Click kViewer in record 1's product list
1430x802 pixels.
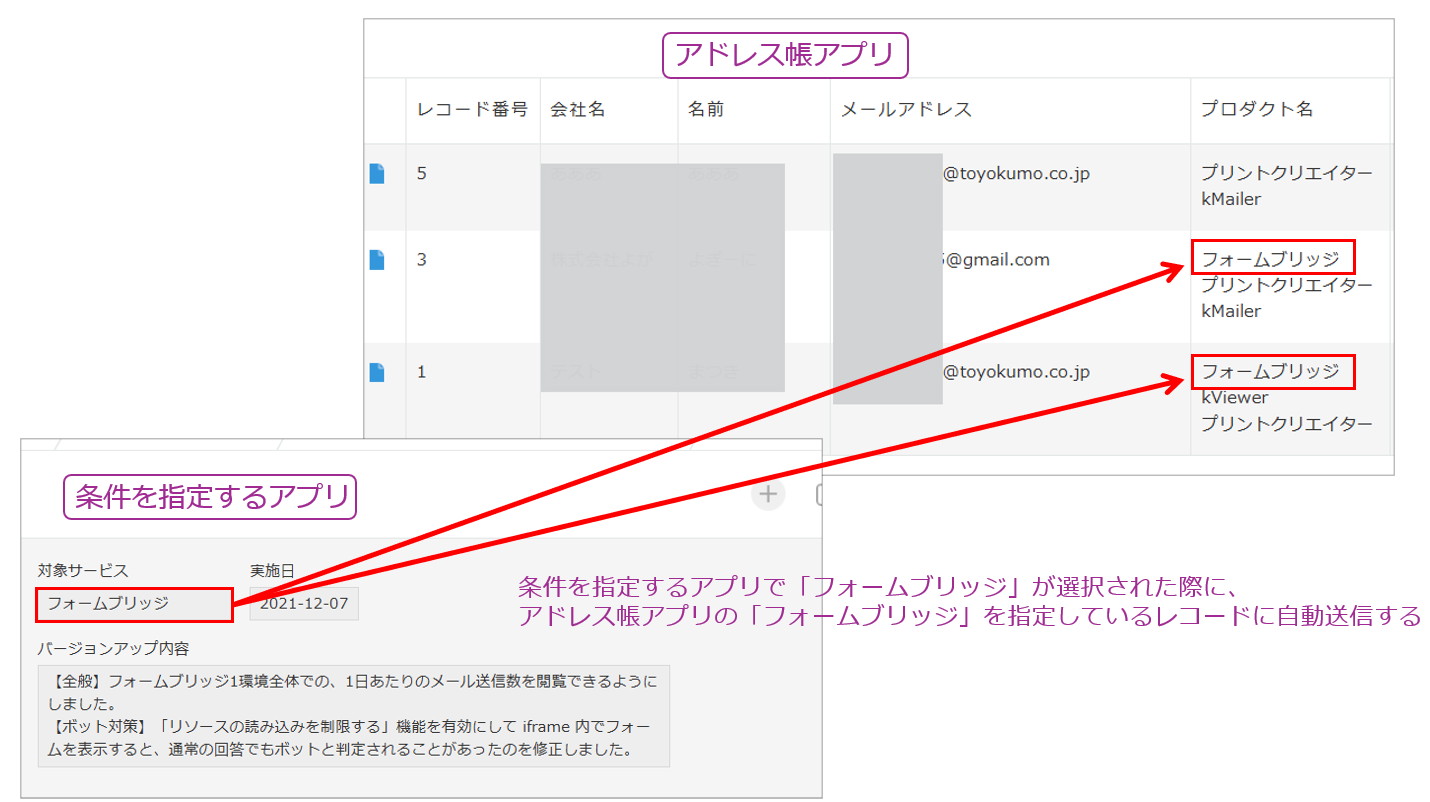point(1235,398)
